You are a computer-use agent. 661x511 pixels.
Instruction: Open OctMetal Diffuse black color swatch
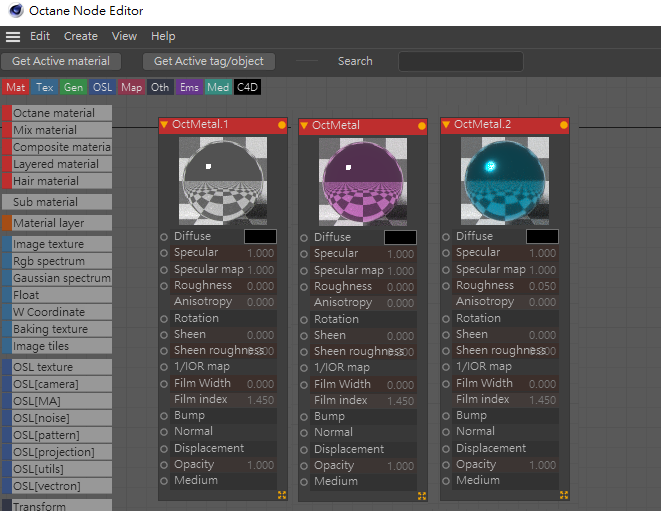[400, 237]
